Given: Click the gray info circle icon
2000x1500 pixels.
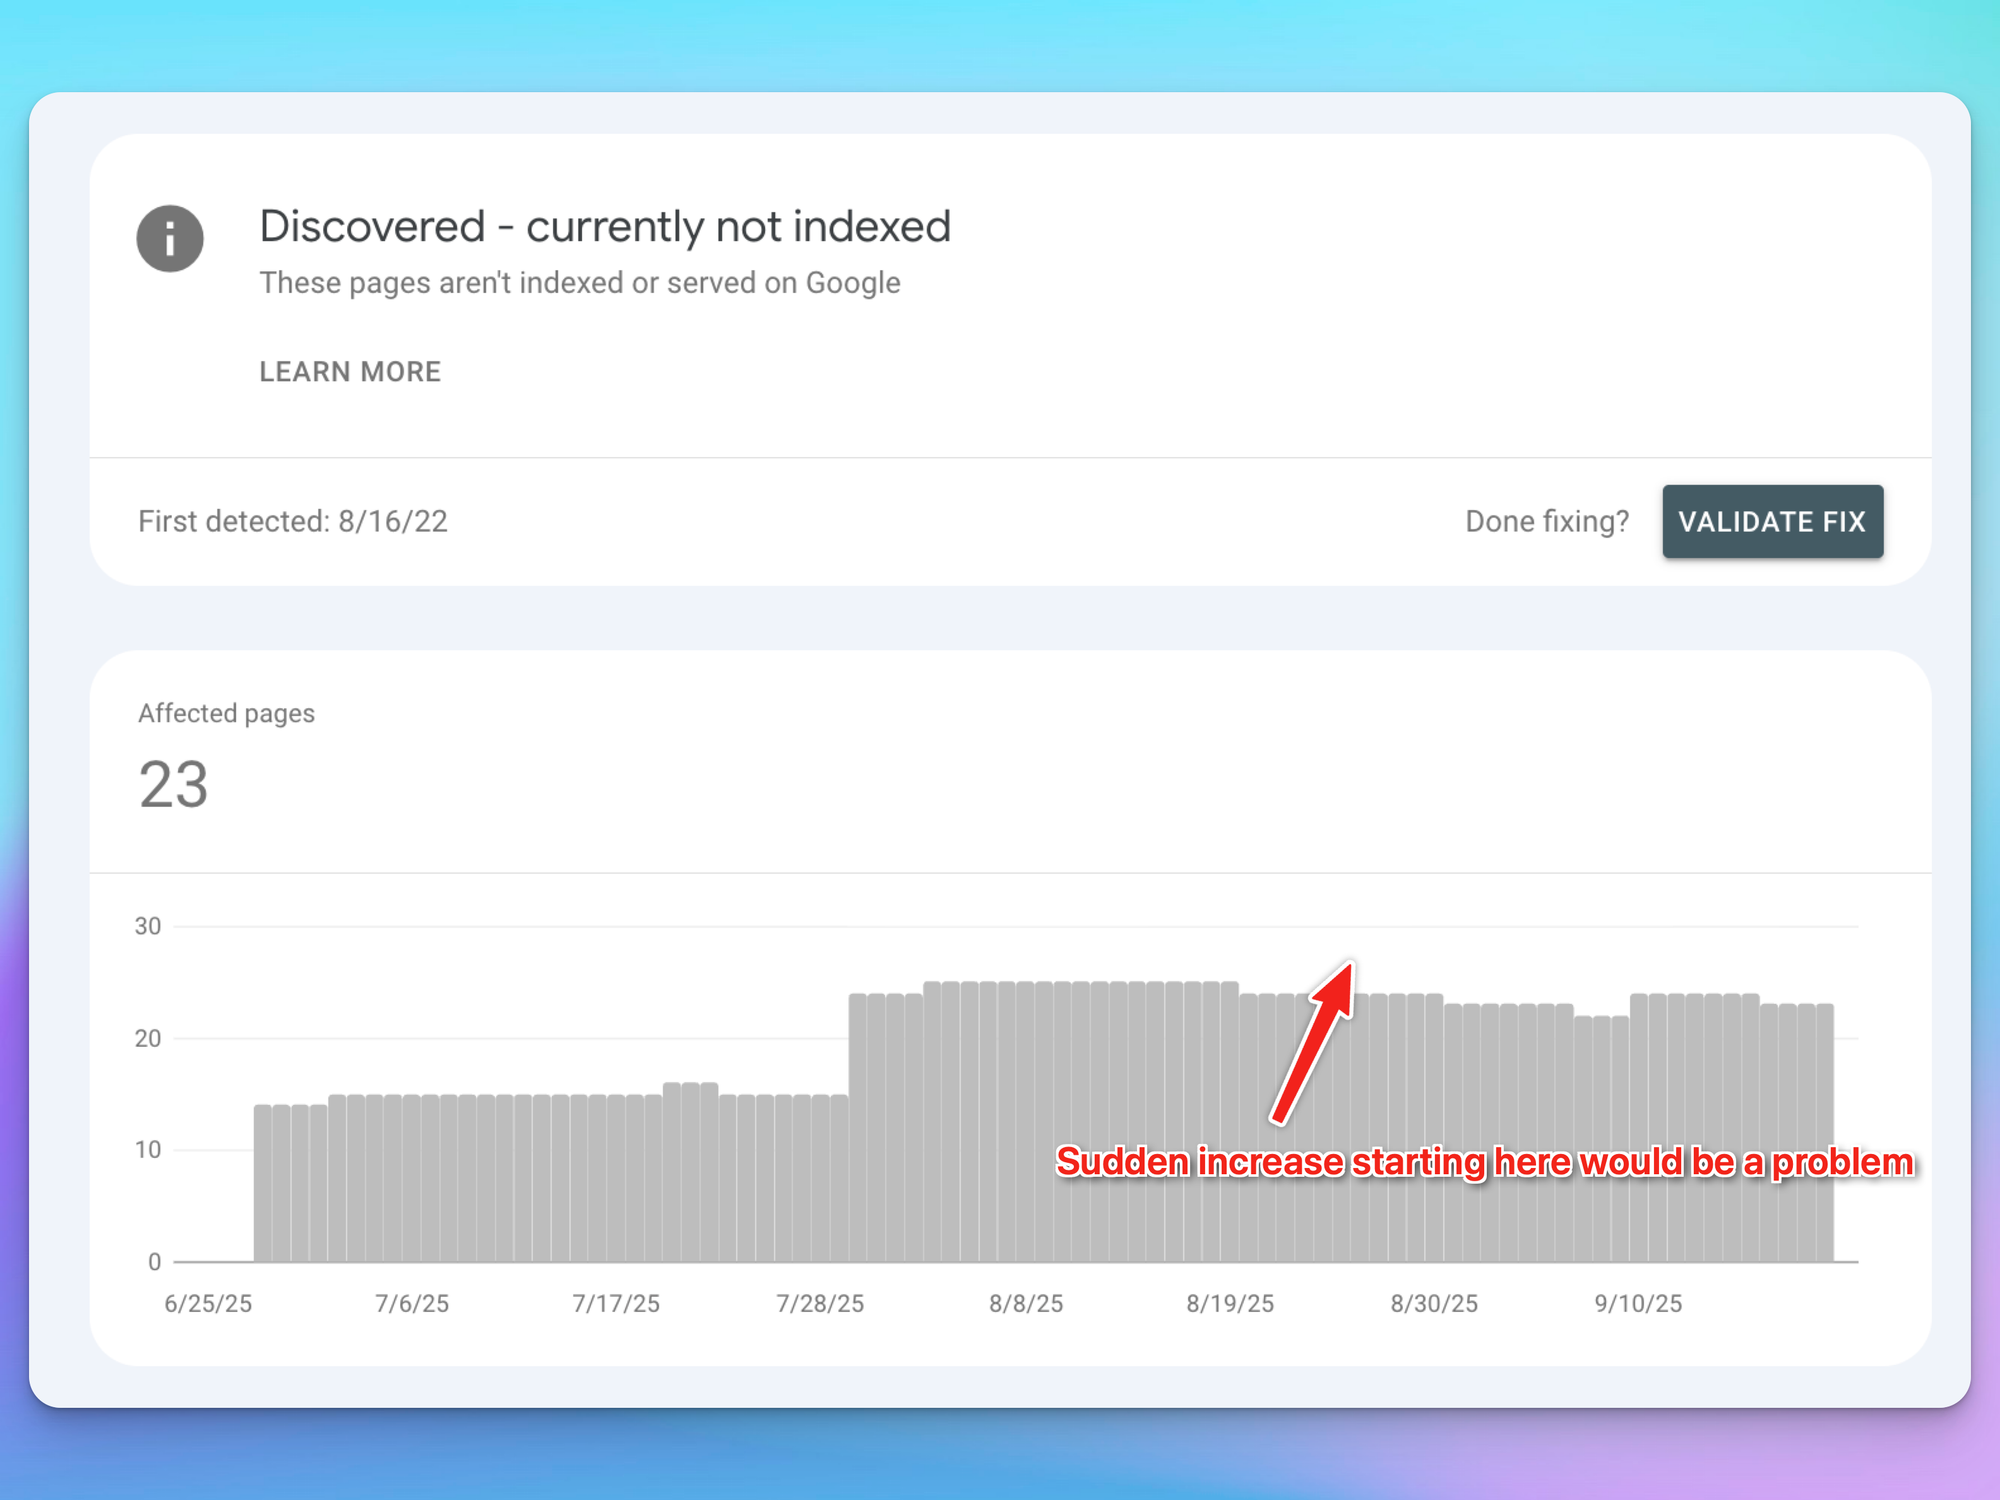Looking at the screenshot, I should point(170,239).
